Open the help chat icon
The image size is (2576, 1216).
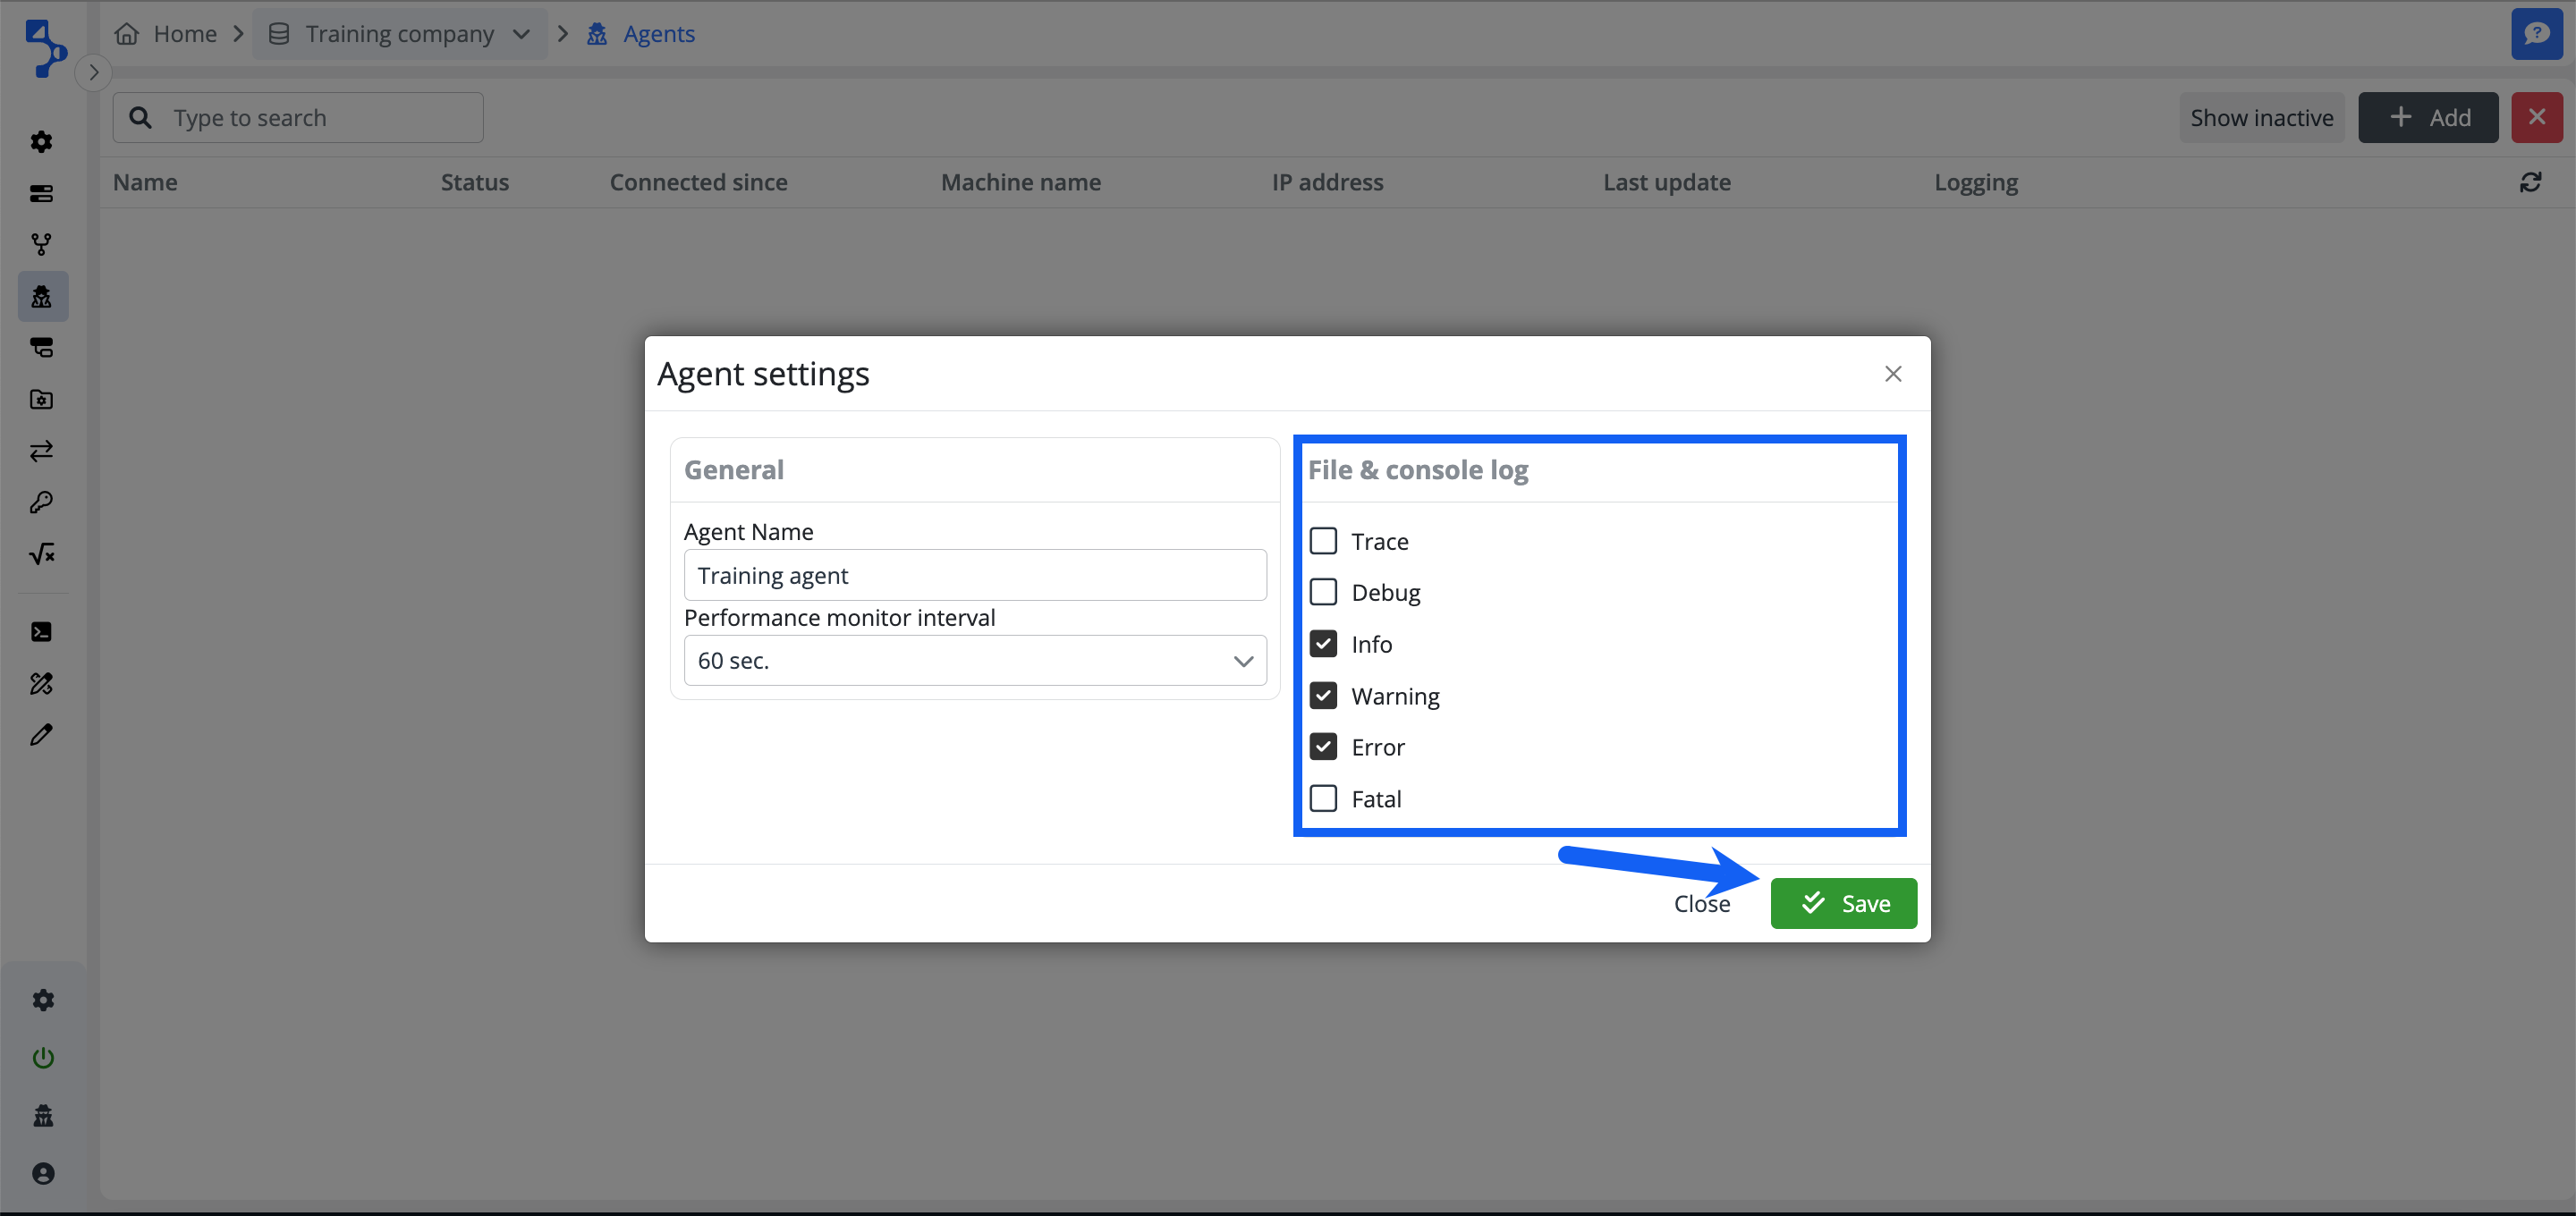[2536, 34]
